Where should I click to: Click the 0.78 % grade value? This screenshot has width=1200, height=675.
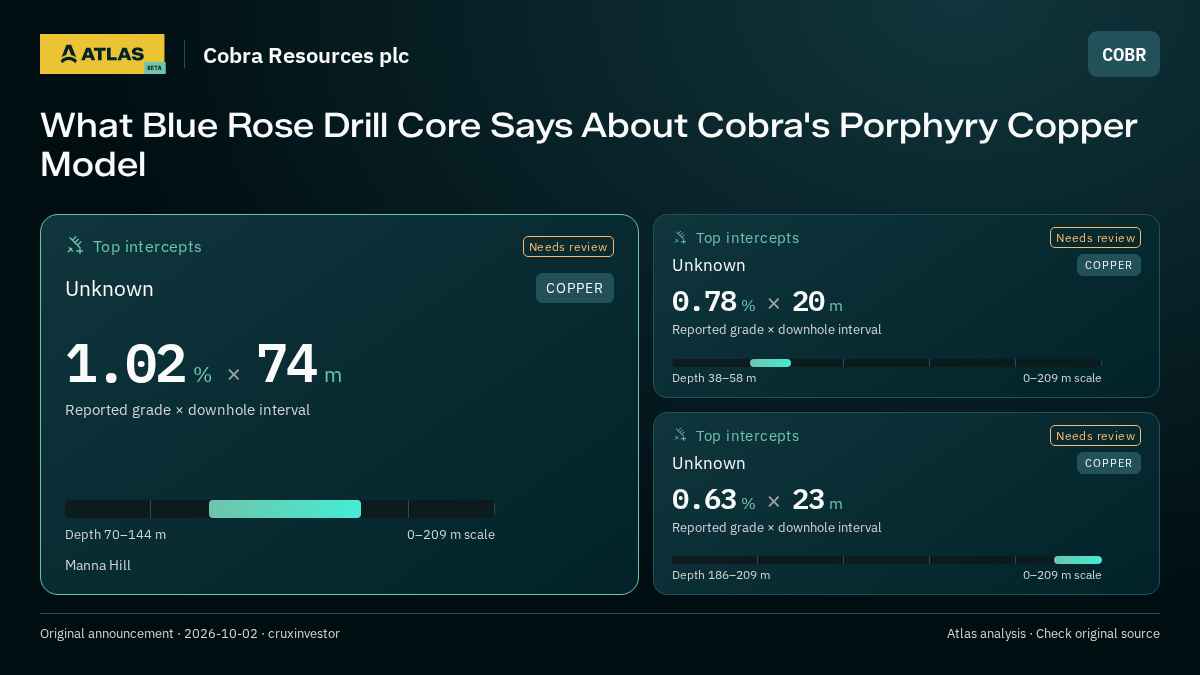point(713,302)
